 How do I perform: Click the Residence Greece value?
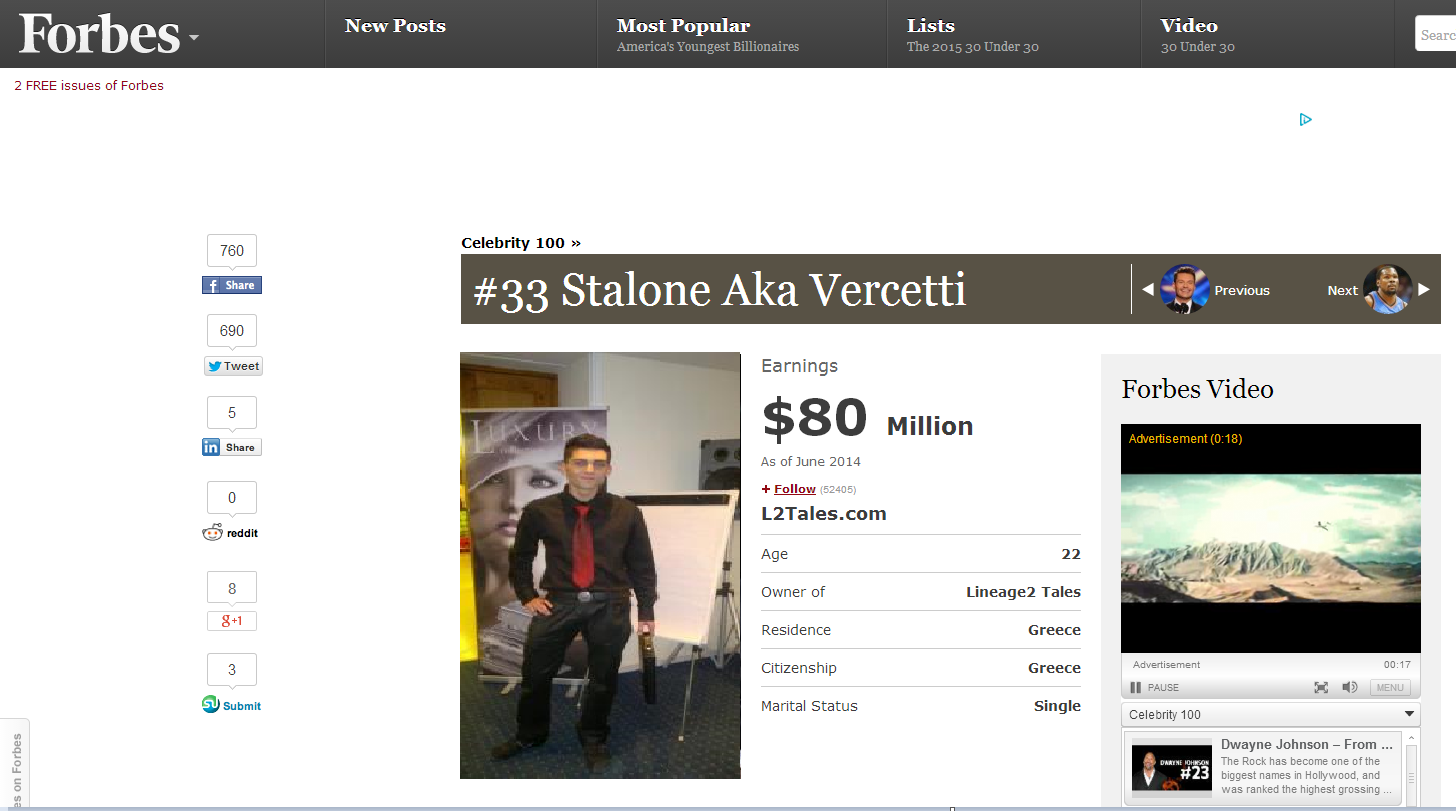pos(1054,630)
